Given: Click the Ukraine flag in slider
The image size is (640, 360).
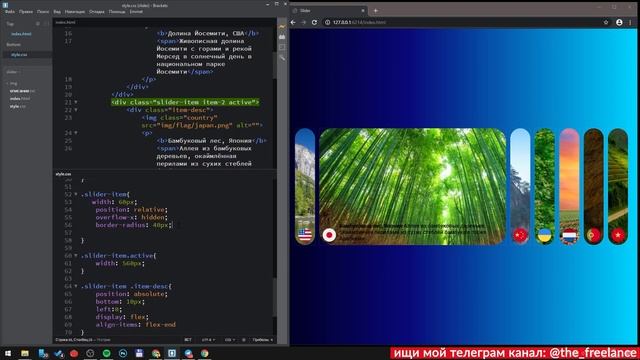Looking at the screenshot, I should tap(545, 235).
